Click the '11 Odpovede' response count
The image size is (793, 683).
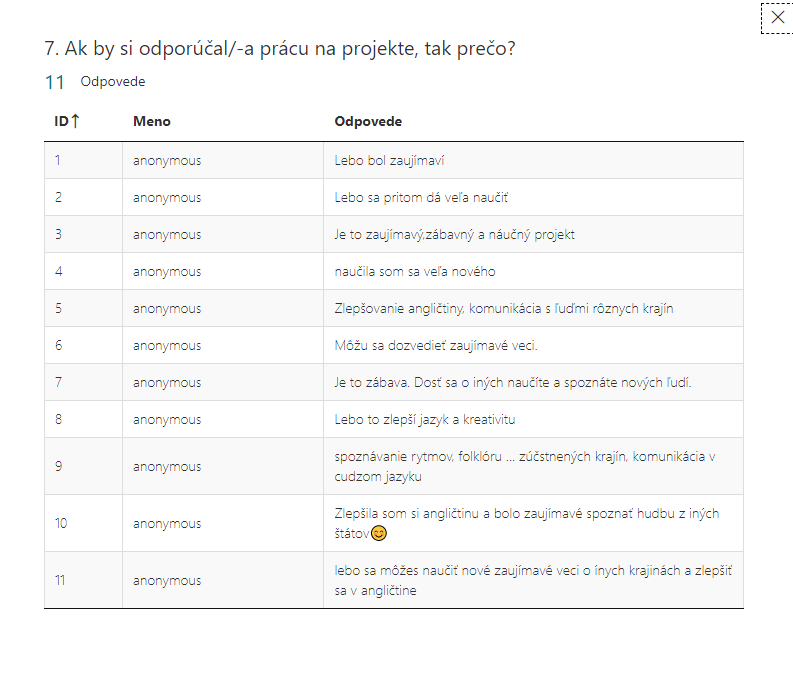tap(95, 82)
